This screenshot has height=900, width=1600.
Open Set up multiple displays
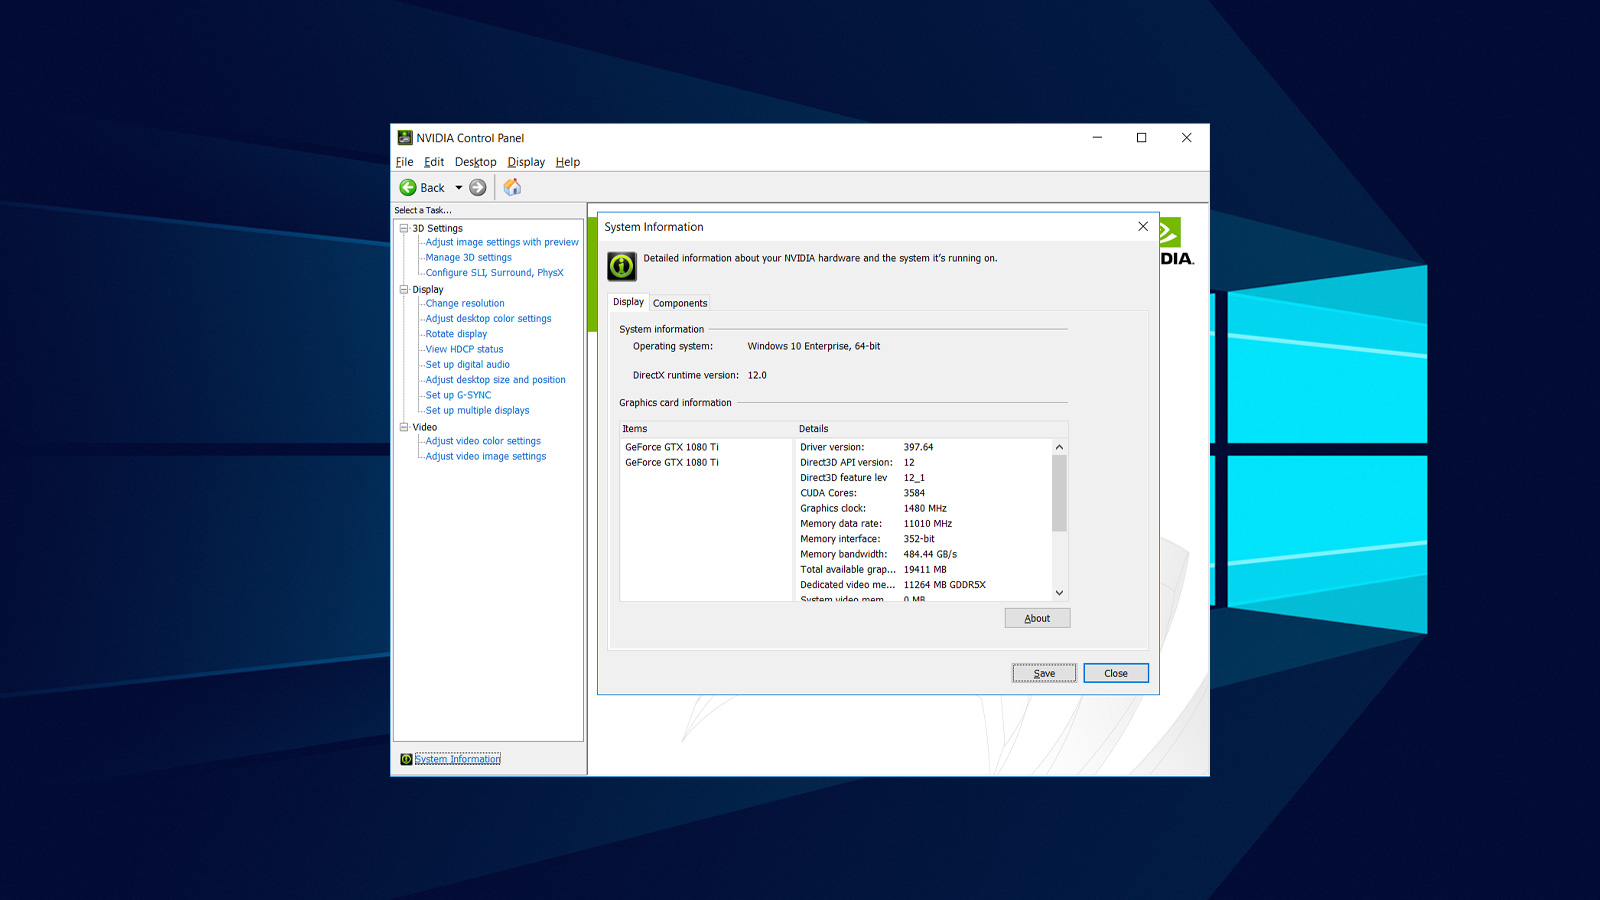click(x=477, y=410)
